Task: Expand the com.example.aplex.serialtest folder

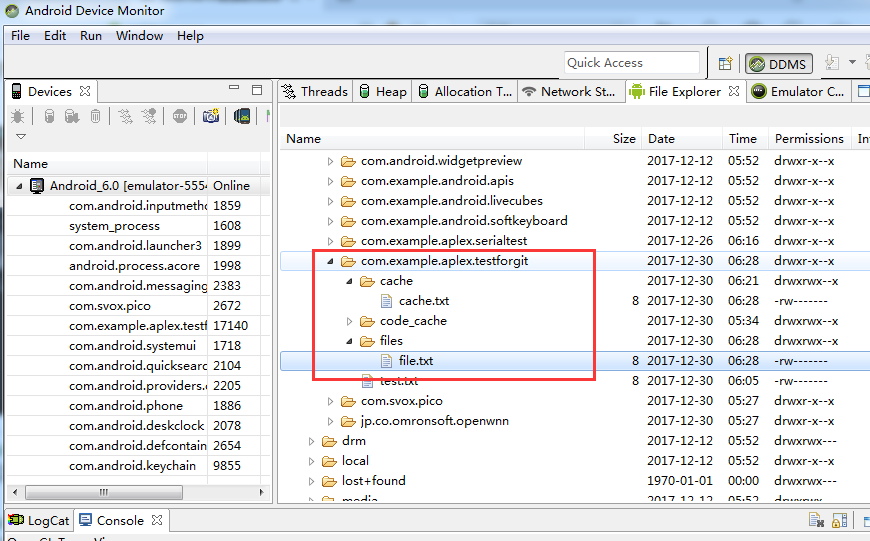Action: [x=330, y=241]
